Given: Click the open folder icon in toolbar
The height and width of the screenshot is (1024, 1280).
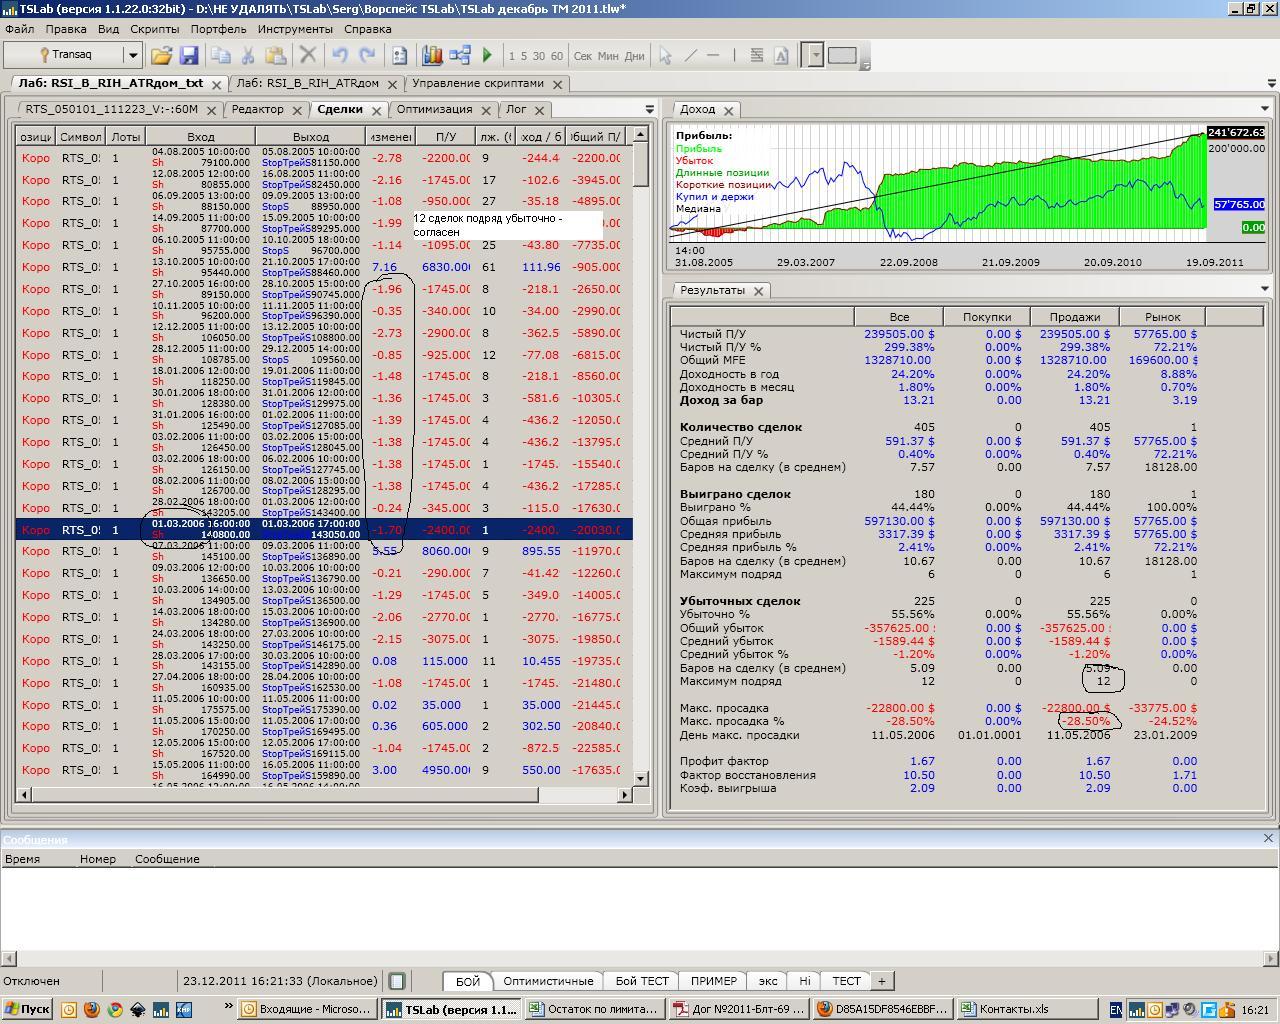Looking at the screenshot, I should pos(162,56).
